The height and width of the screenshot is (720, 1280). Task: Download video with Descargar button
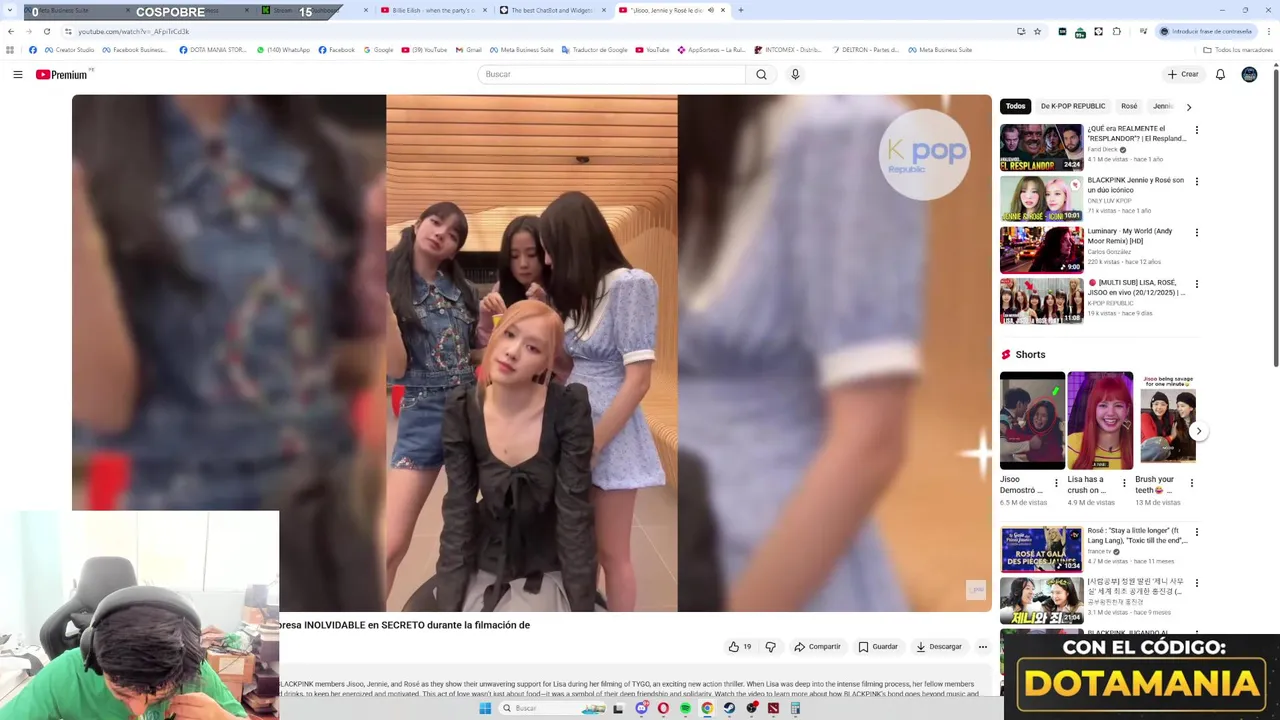coord(939,647)
